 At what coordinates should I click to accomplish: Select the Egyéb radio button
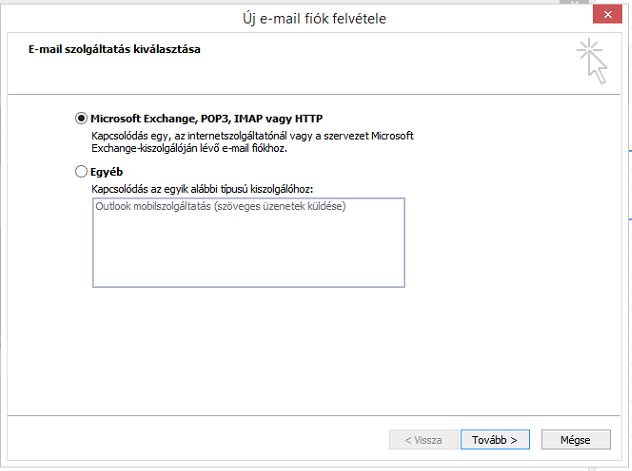pyautogui.click(x=81, y=172)
